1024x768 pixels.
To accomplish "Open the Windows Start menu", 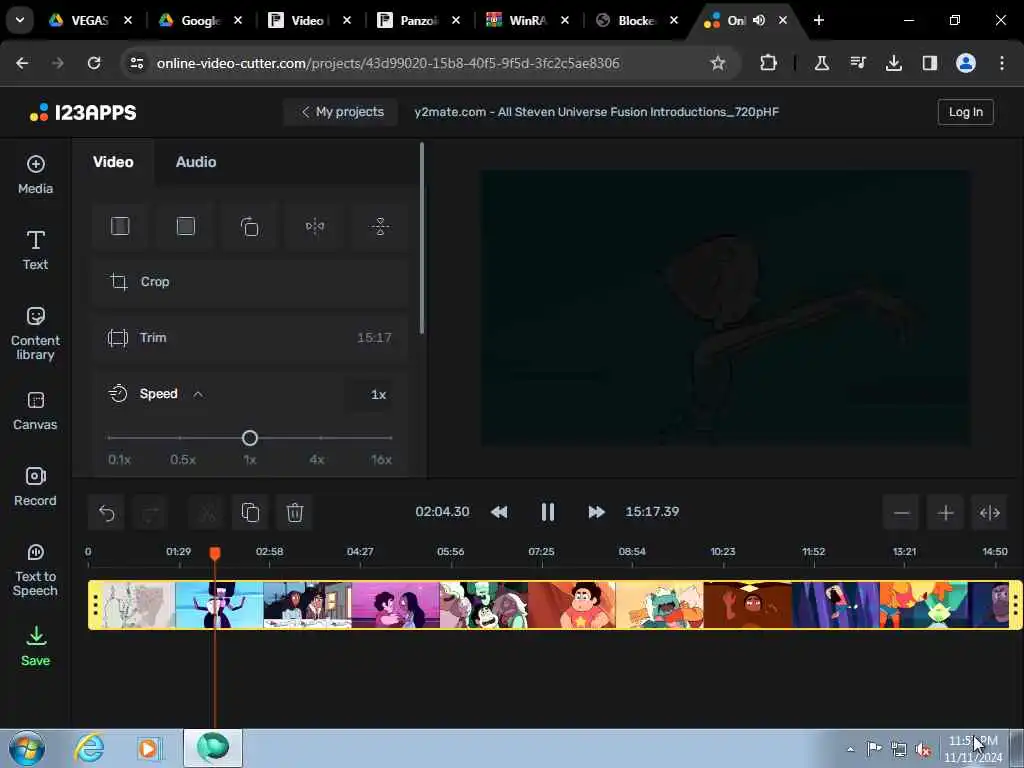I will coord(27,748).
